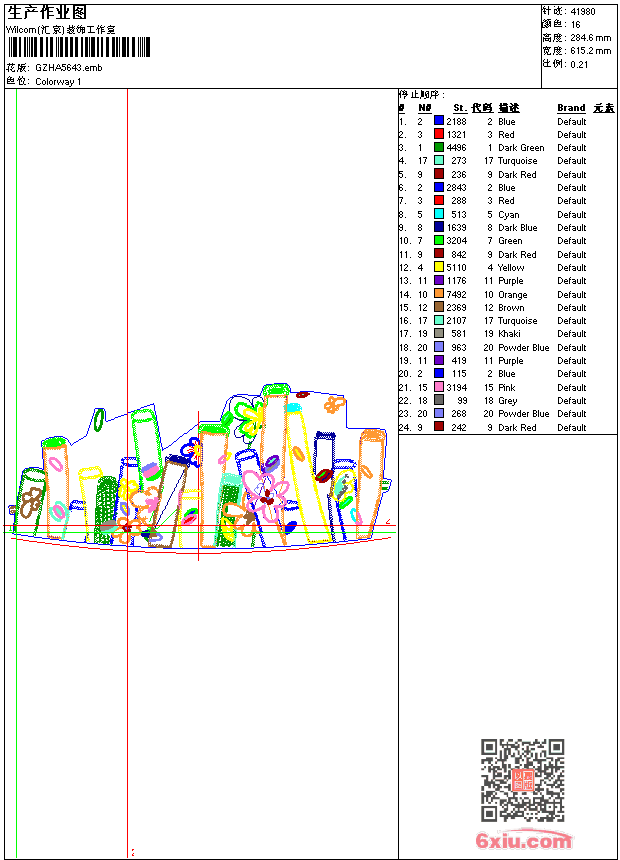Select the scale value 0.21
This screenshot has width=620, height=860.
tap(579, 64)
